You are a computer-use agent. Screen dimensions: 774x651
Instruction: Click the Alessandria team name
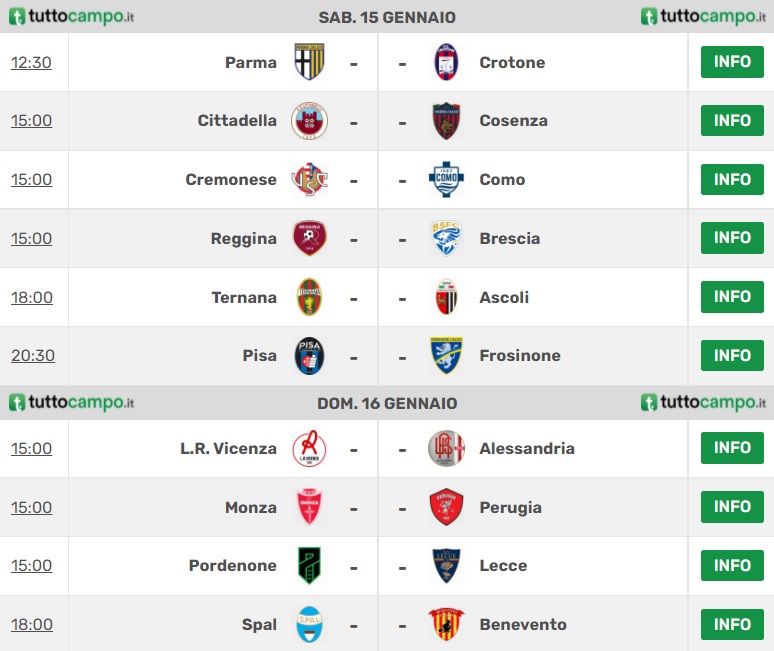click(527, 448)
